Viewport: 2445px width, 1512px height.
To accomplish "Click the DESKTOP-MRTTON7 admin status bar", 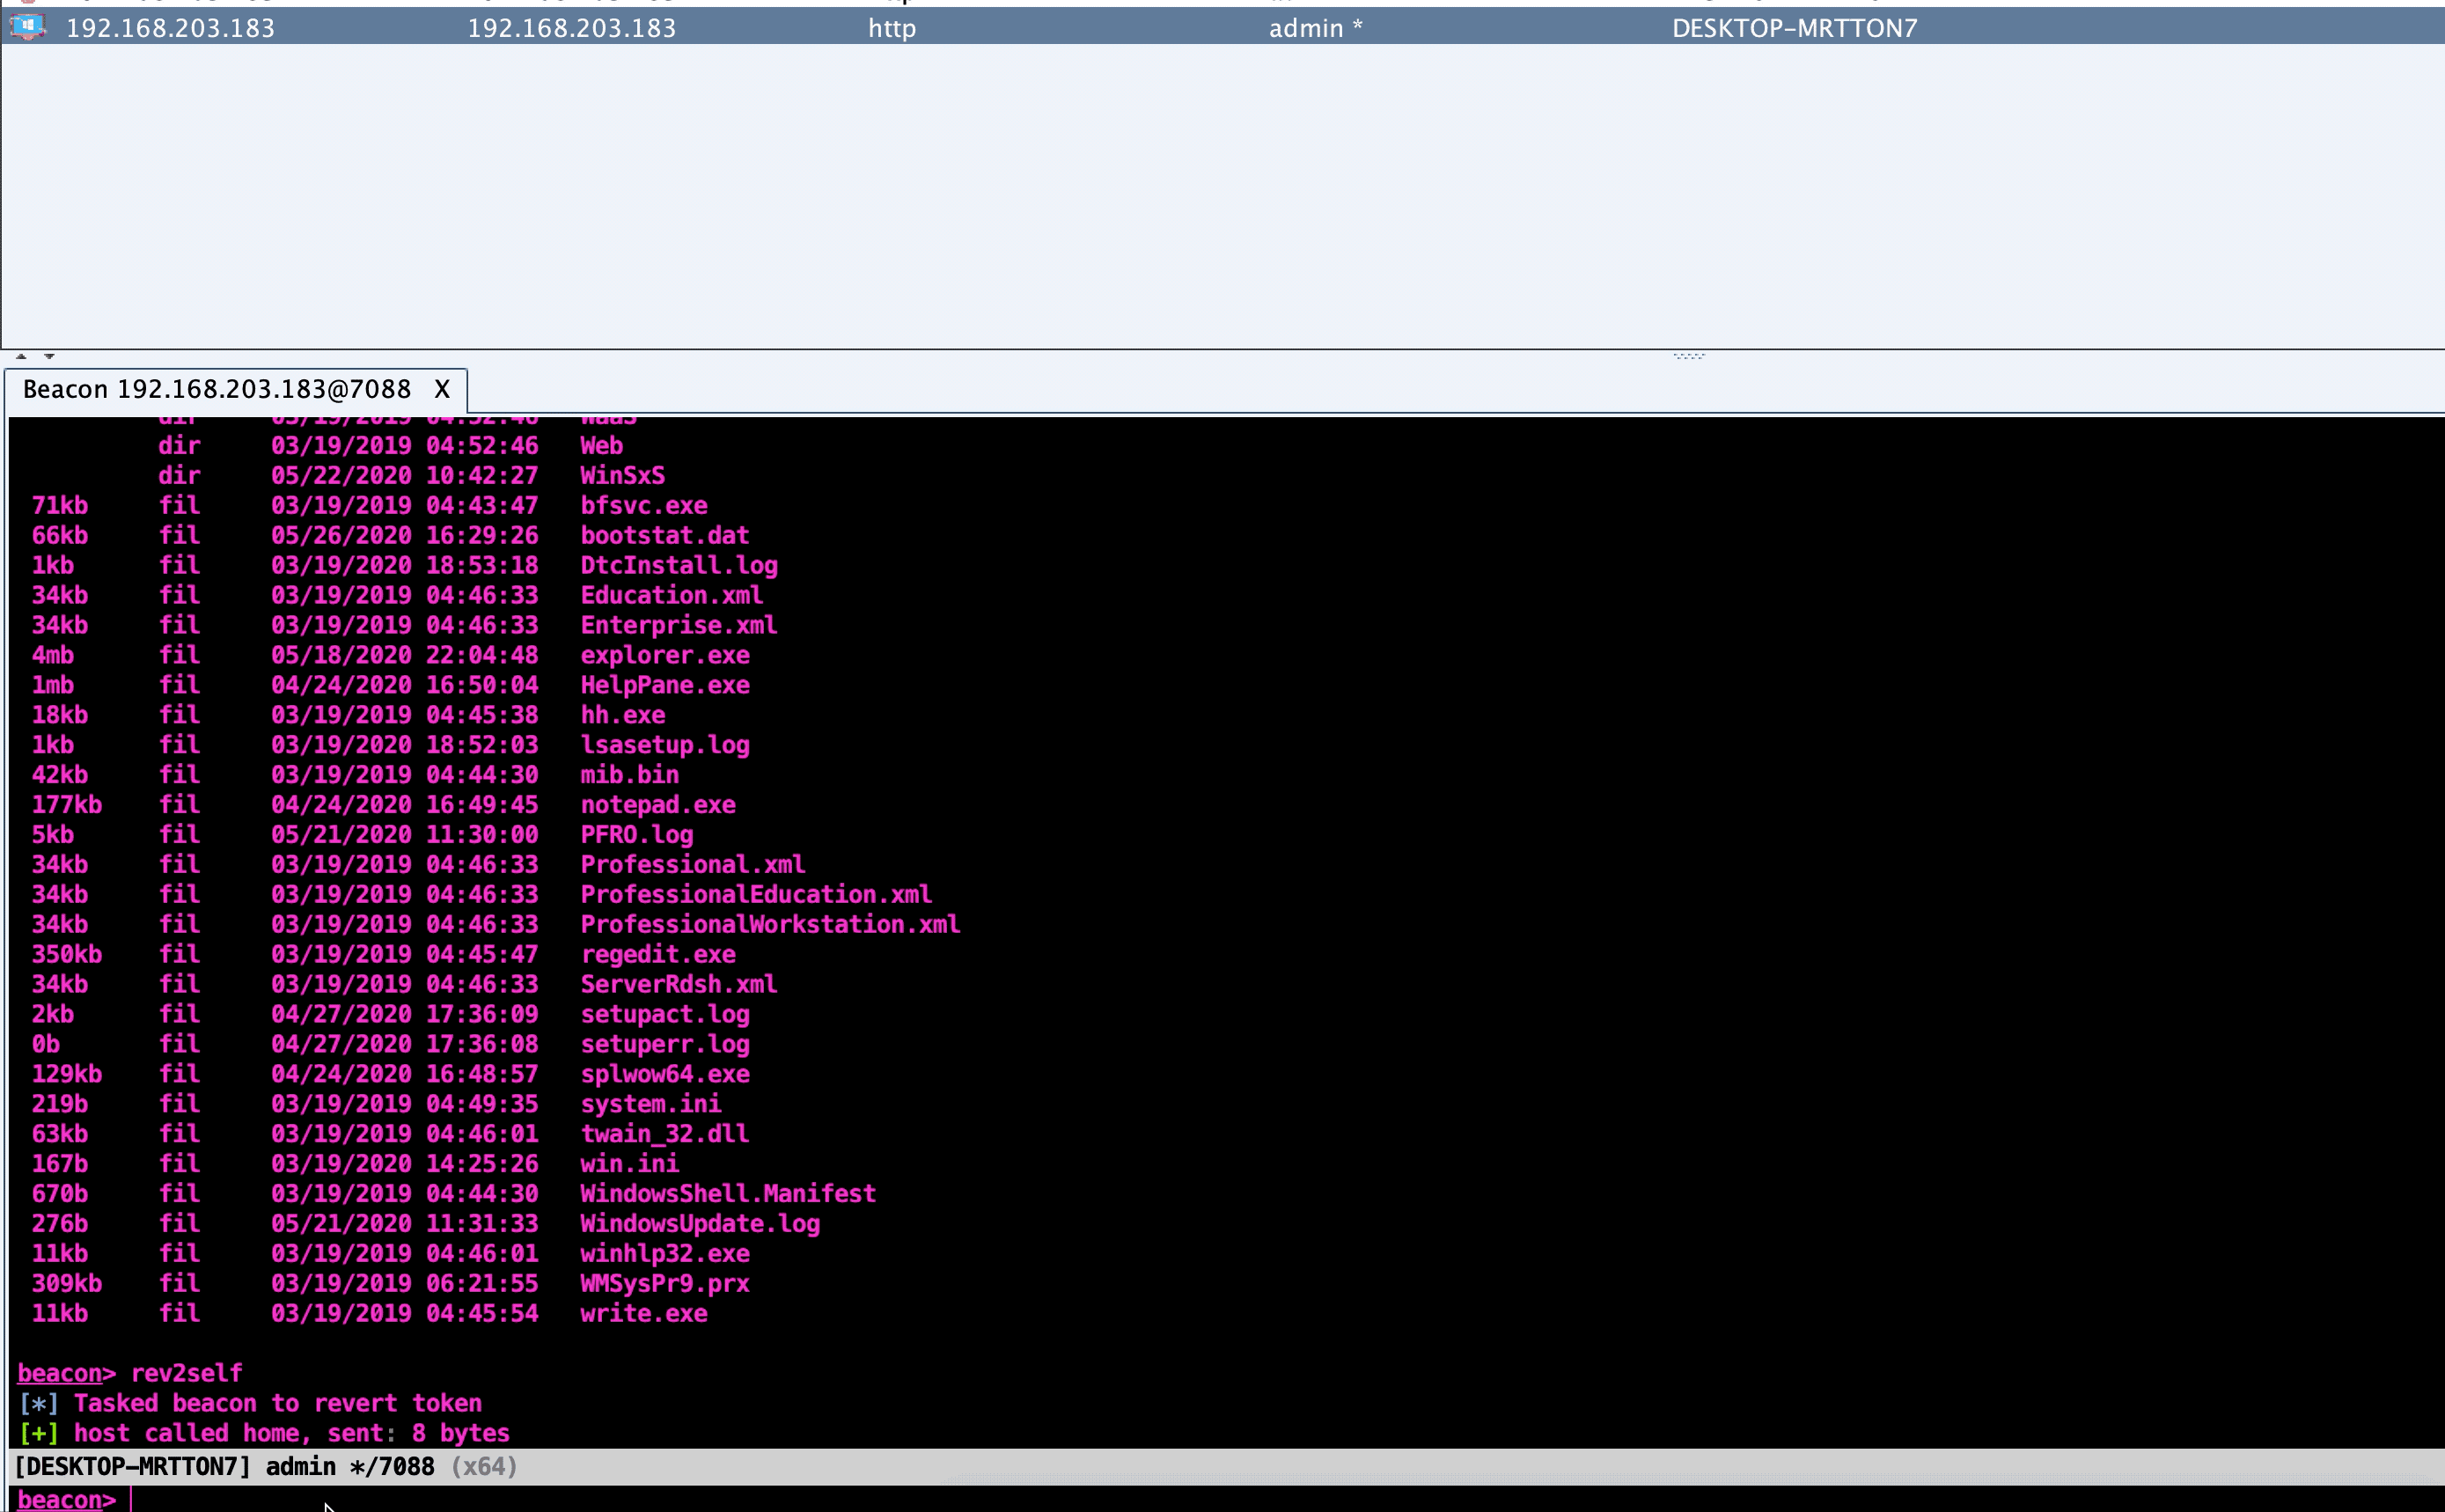I will [265, 1466].
